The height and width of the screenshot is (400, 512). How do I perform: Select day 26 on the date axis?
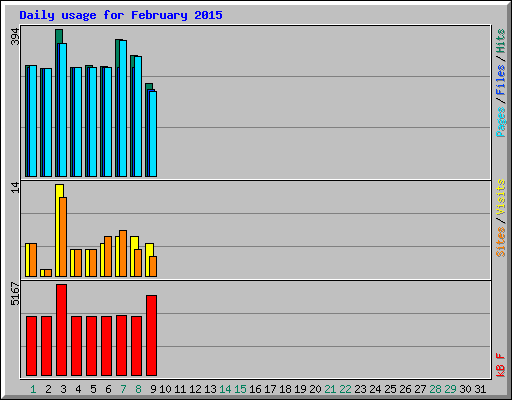point(405,389)
